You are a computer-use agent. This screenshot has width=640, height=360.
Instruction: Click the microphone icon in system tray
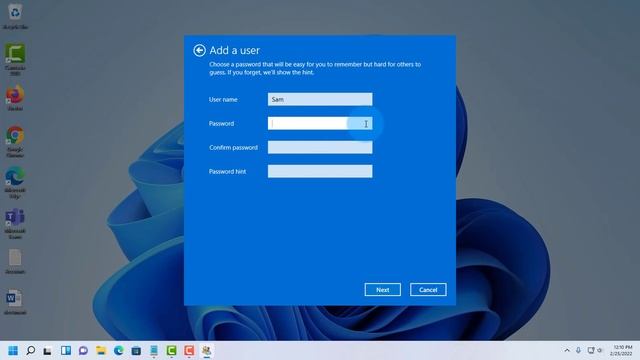click(578, 351)
